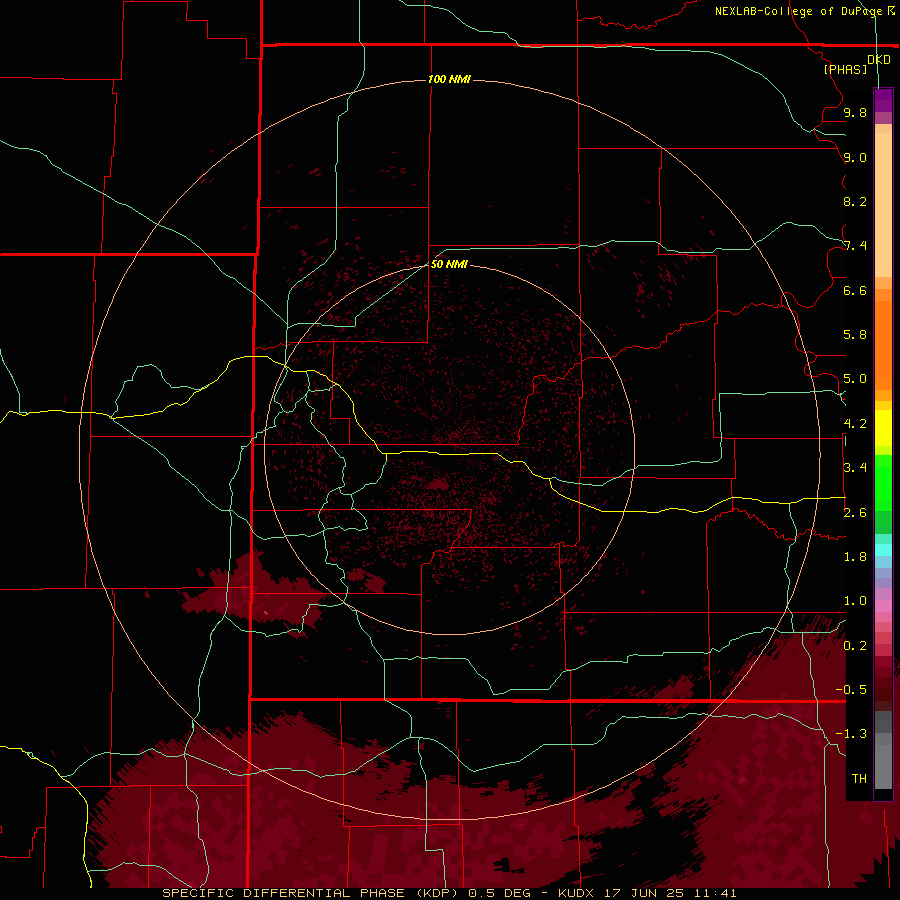Select the 6.6 scale value
The image size is (900, 900).
click(855, 290)
